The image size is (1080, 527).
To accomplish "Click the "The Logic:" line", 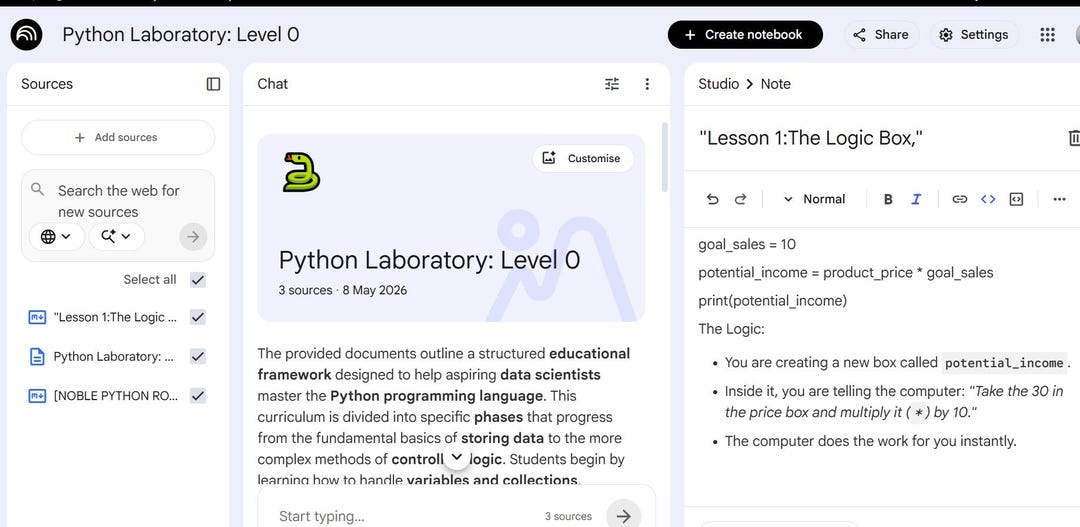I will click(x=731, y=329).
